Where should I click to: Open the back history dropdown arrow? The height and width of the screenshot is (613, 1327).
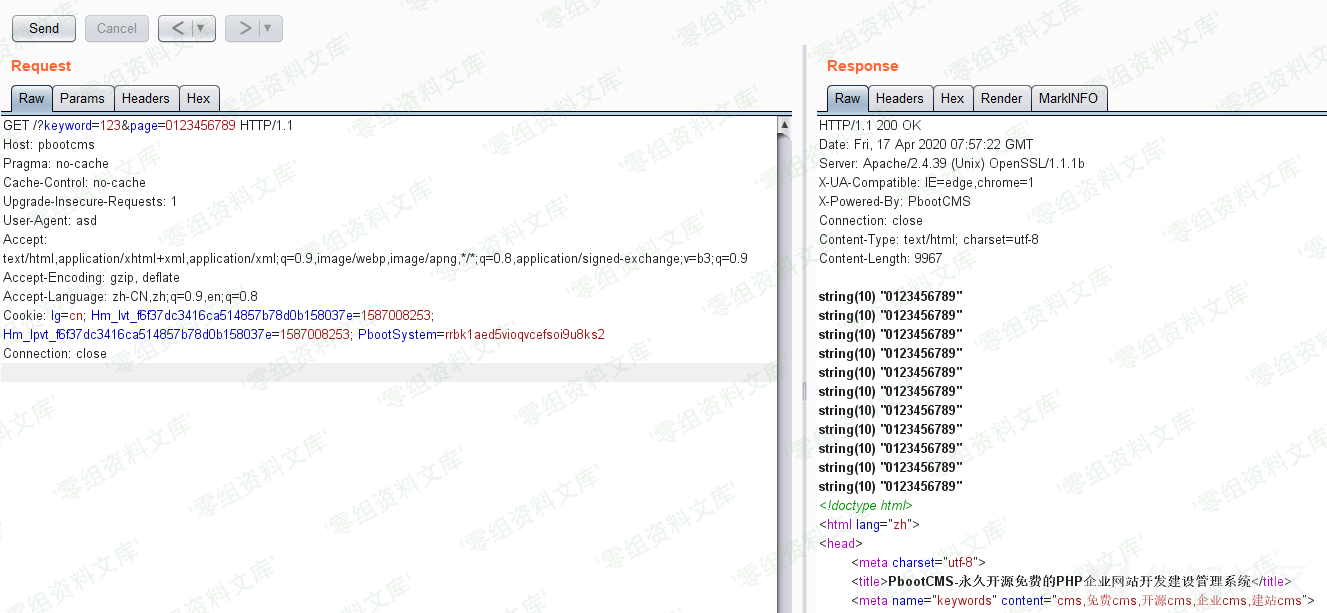point(201,28)
